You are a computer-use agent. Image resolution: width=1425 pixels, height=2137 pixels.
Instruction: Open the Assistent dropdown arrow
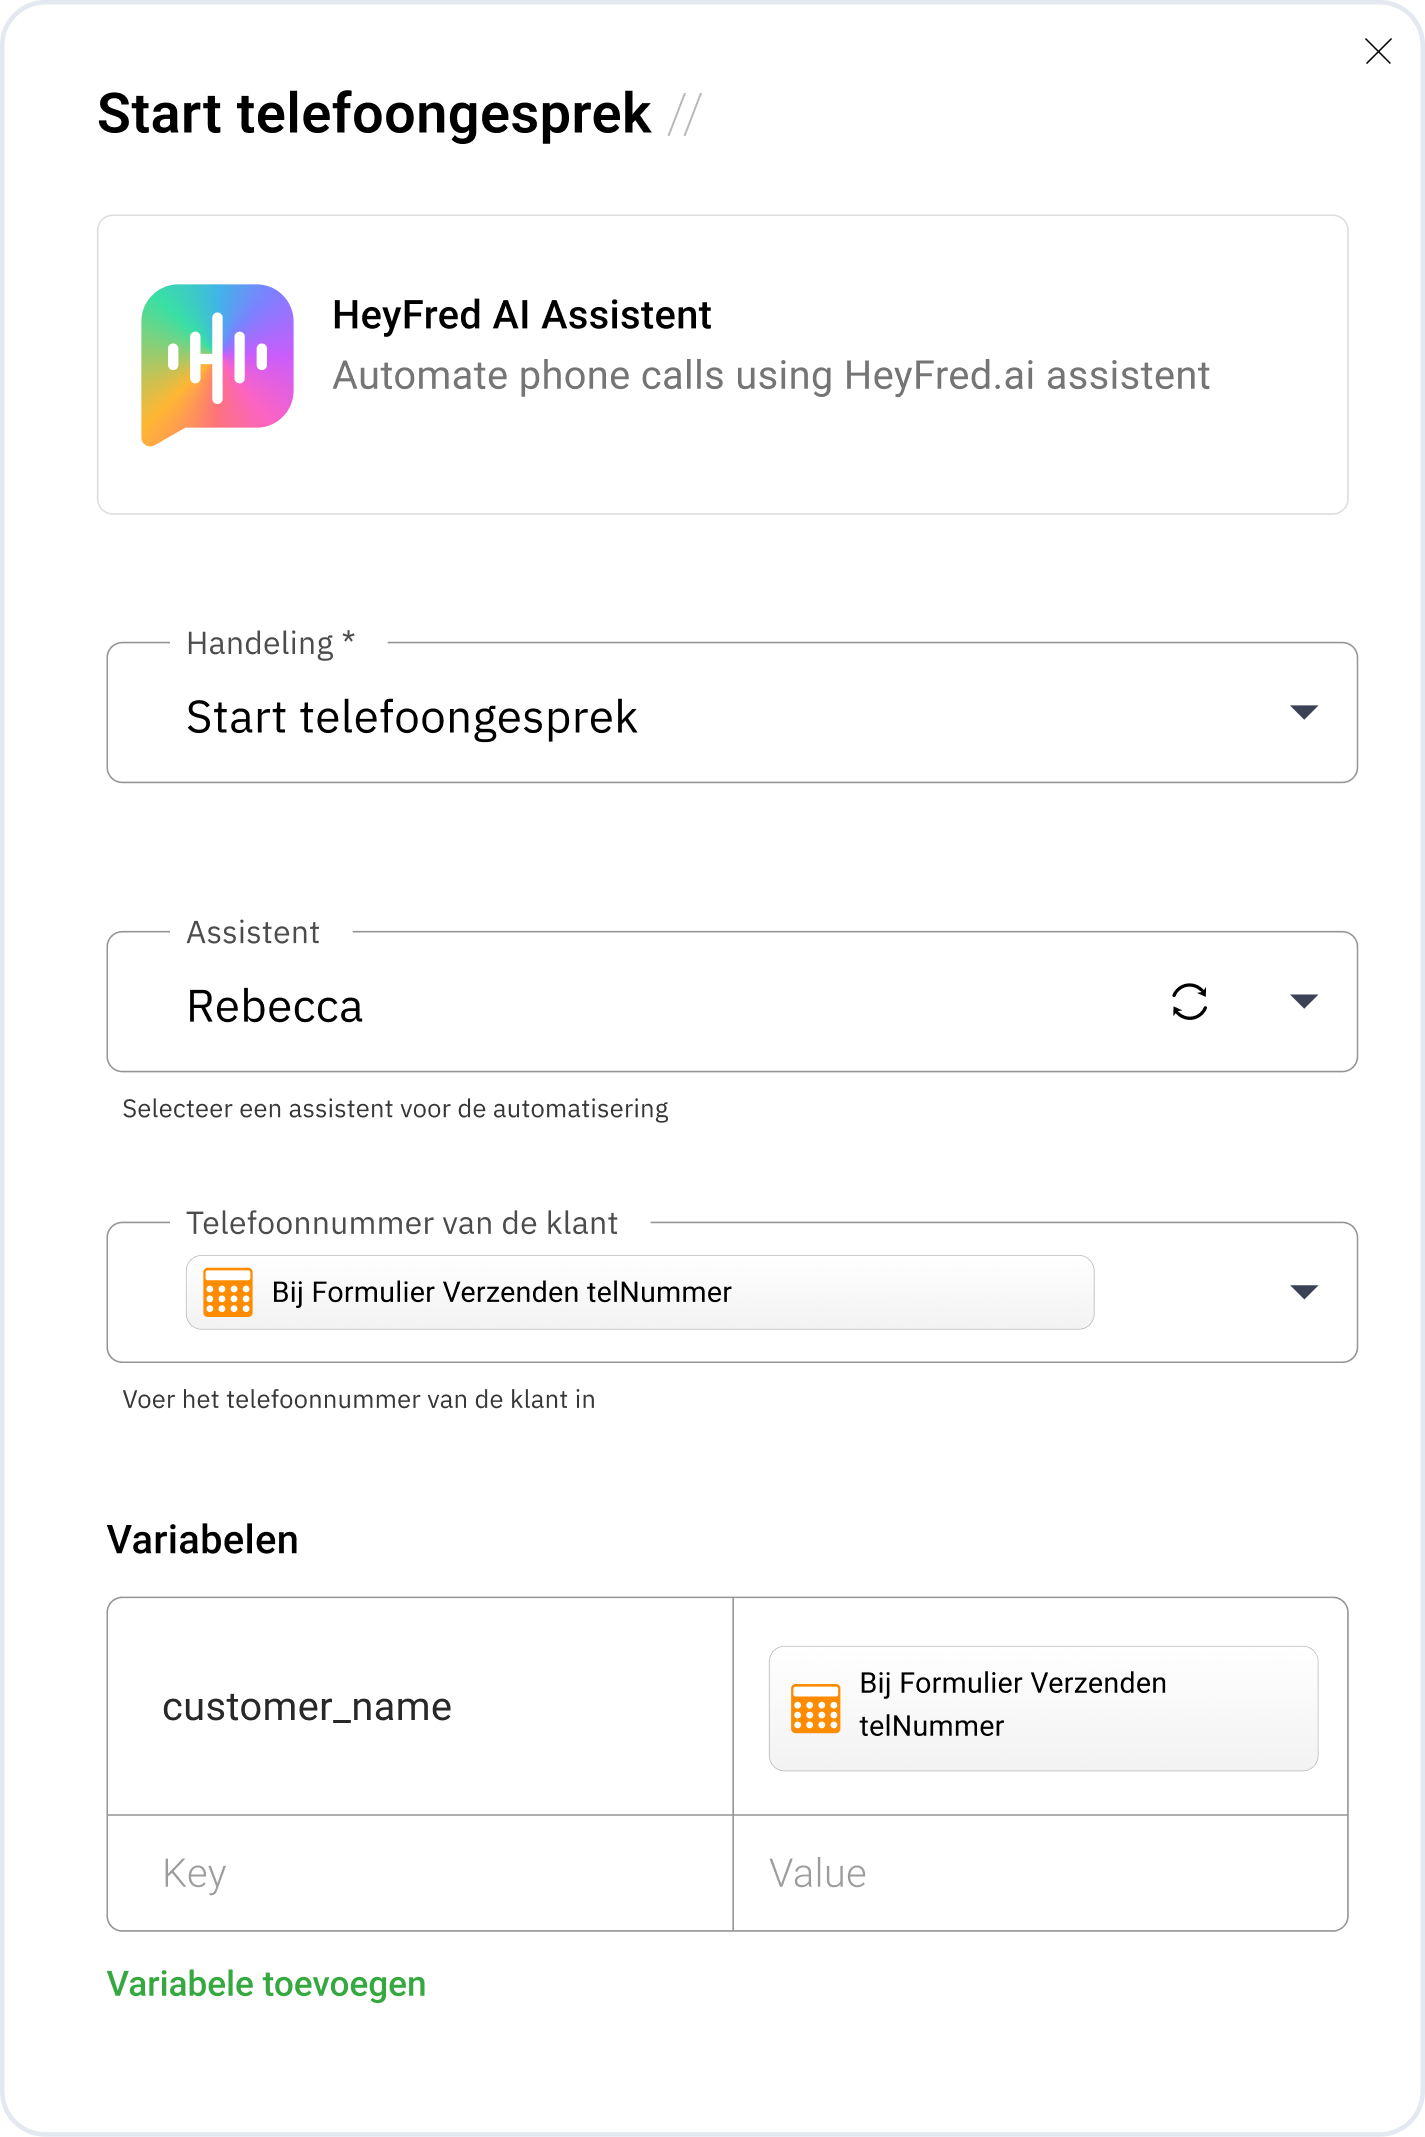[x=1303, y=1002]
